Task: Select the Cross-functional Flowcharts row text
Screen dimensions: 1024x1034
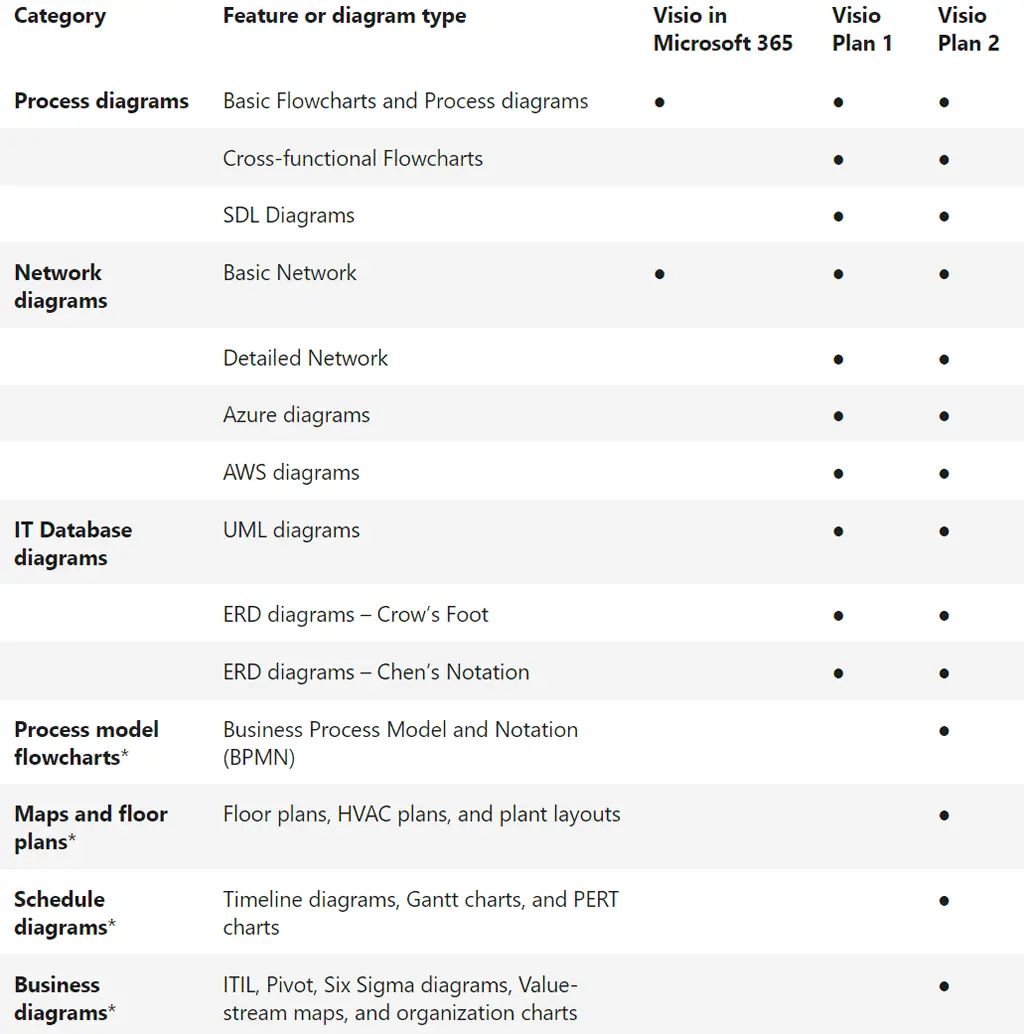Action: pos(352,158)
